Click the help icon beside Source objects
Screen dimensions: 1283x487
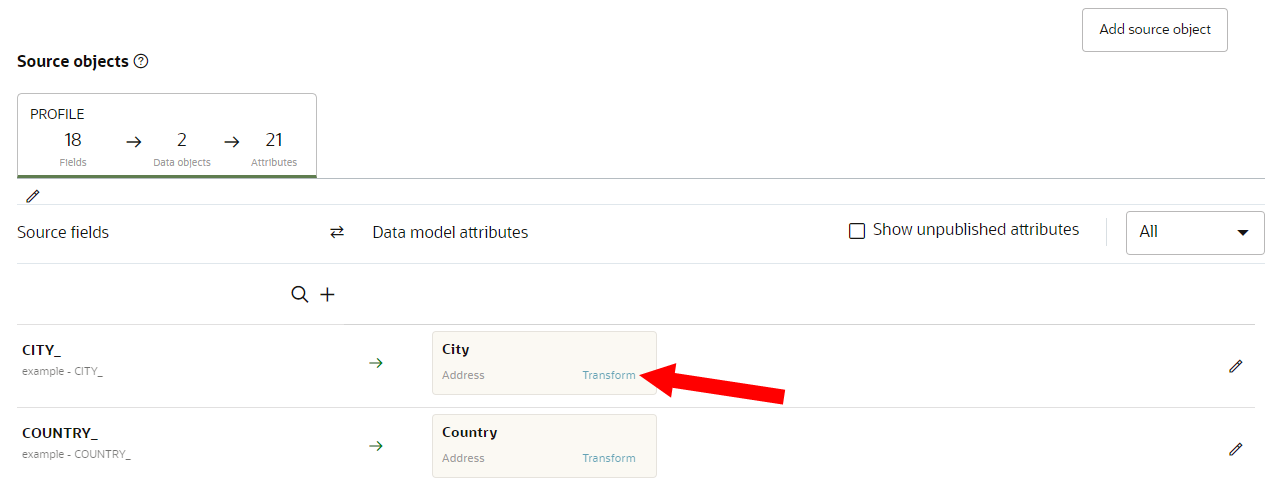pyautogui.click(x=141, y=62)
